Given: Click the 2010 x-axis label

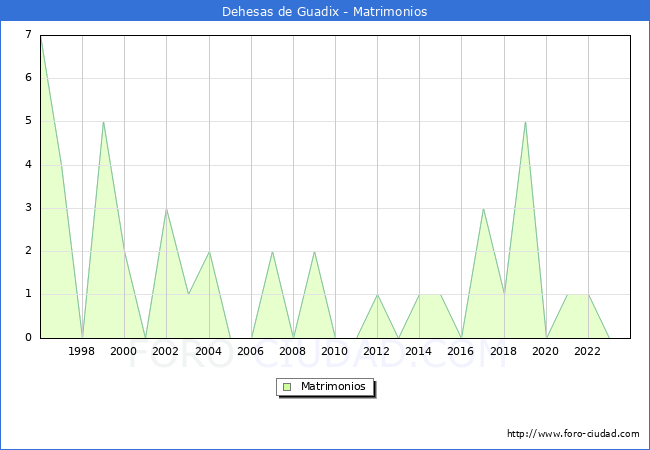Looking at the screenshot, I should coord(335,351).
